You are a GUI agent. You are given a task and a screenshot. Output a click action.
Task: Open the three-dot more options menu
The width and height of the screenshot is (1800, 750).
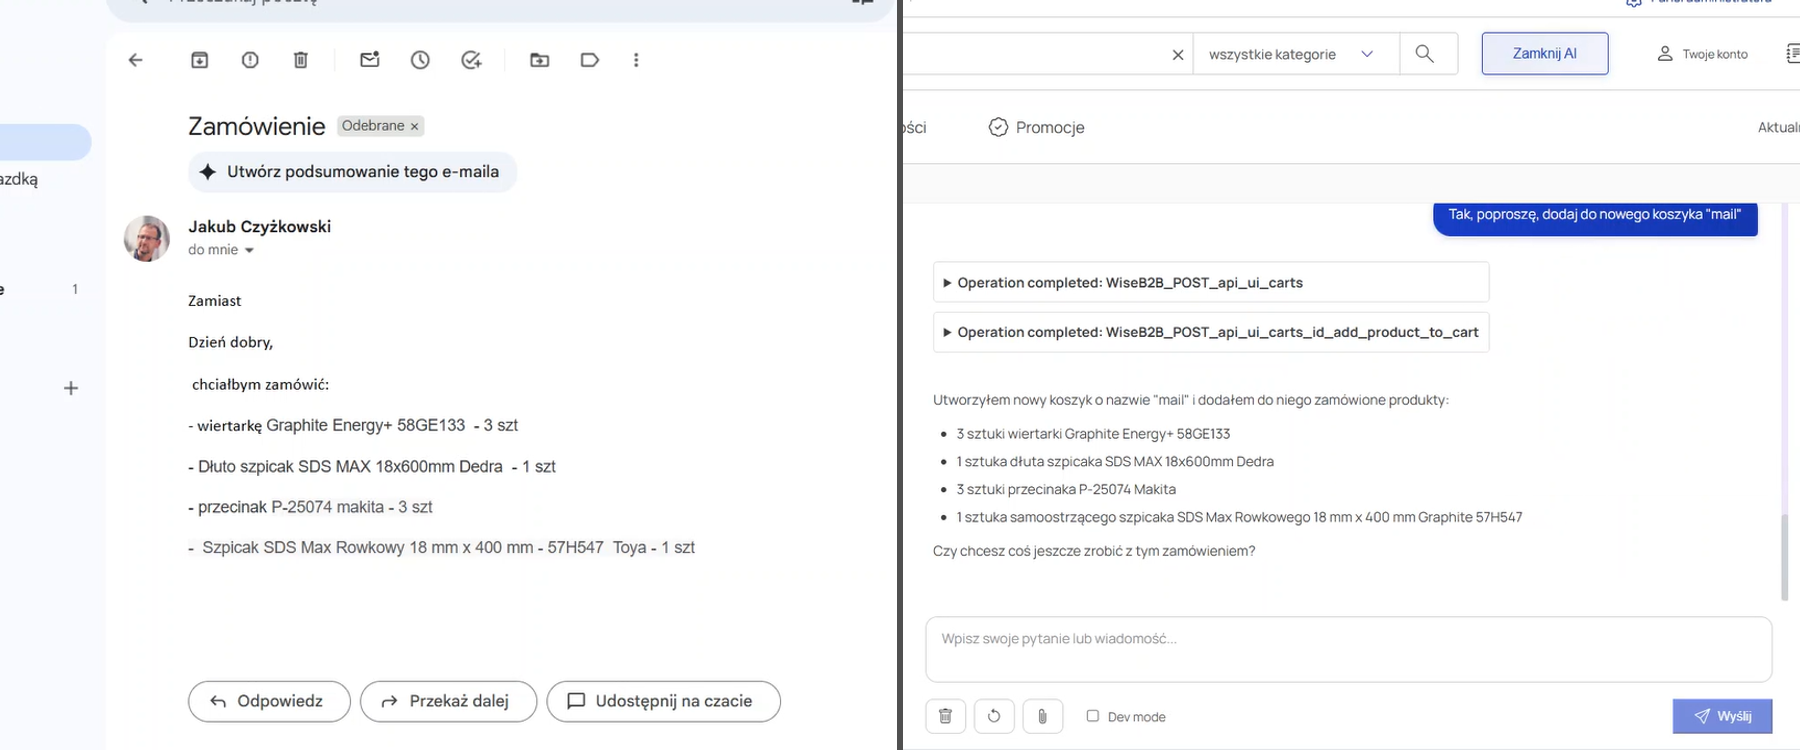(636, 60)
